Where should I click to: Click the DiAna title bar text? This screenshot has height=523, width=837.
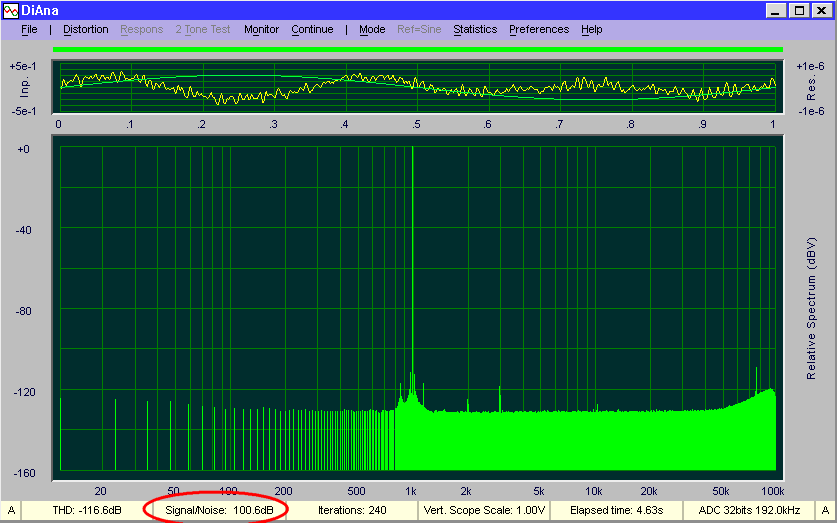pyautogui.click(x=40, y=10)
